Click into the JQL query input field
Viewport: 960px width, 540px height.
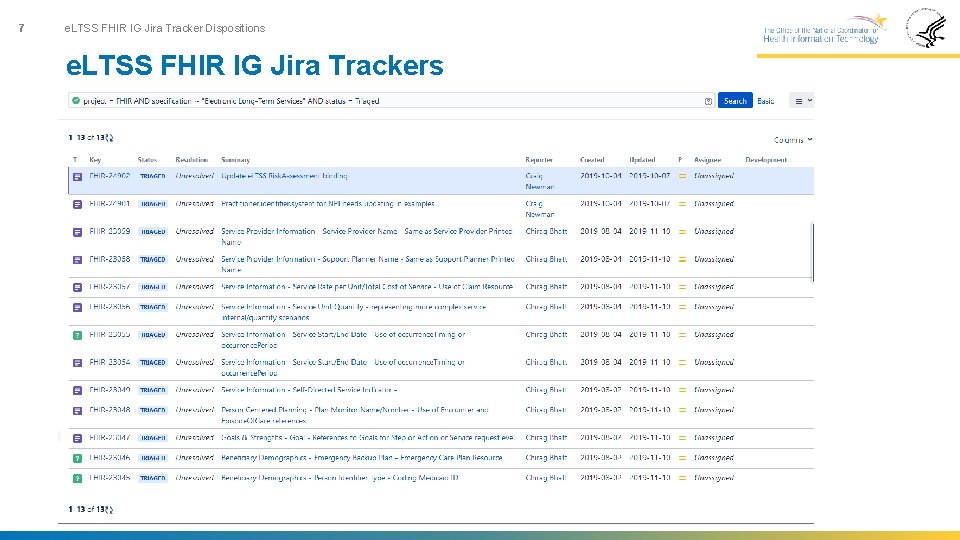tap(392, 100)
